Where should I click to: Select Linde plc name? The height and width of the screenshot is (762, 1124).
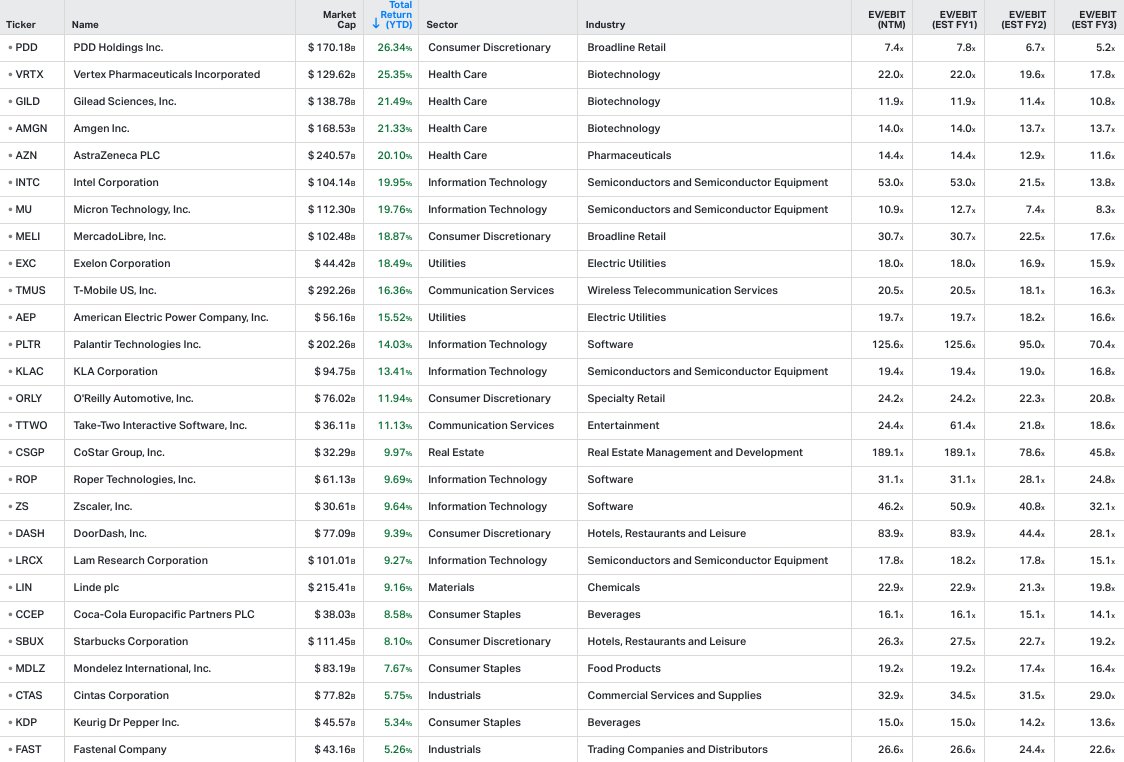point(96,588)
